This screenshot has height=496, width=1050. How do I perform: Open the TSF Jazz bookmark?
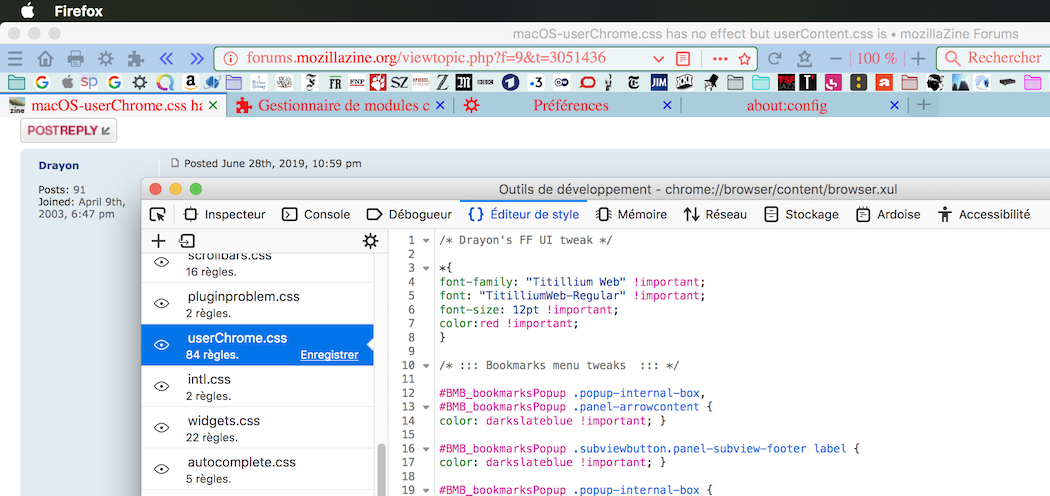pyautogui.click(x=786, y=82)
